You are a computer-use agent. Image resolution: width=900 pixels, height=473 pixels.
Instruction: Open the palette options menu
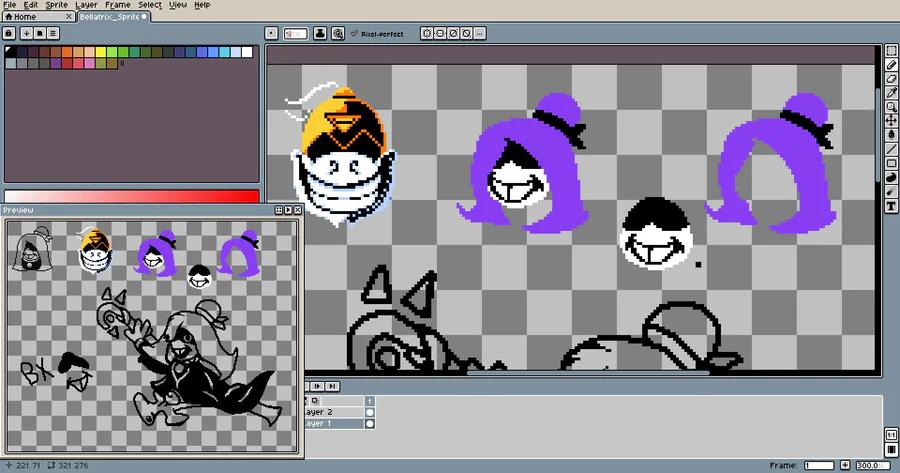click(53, 33)
